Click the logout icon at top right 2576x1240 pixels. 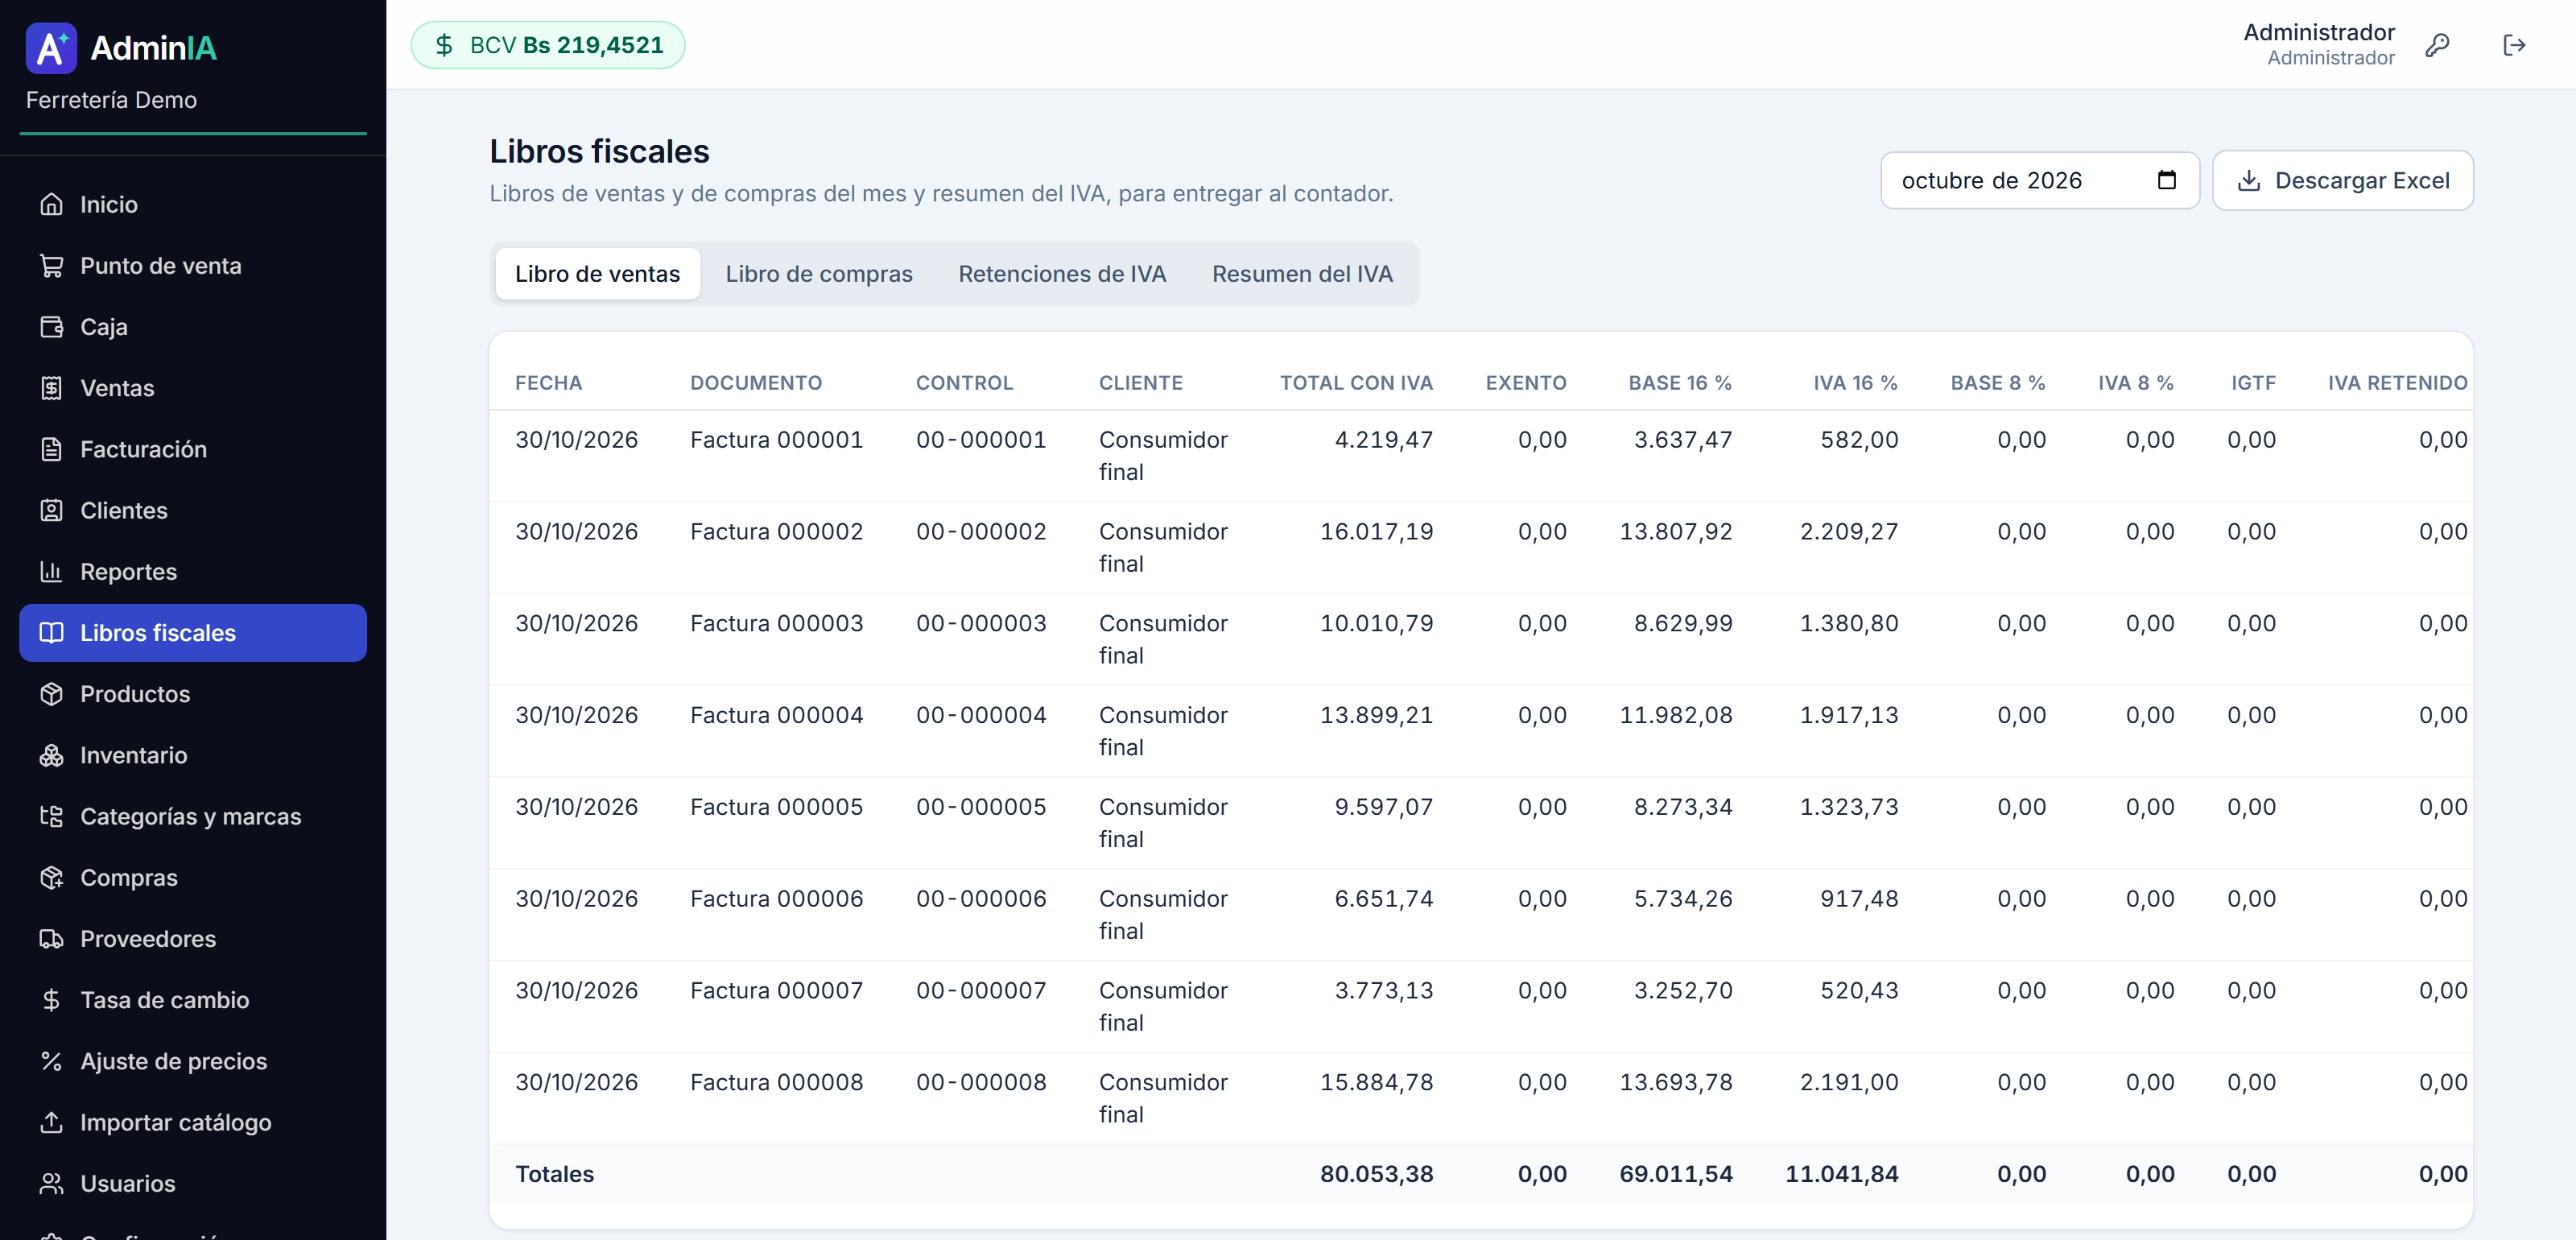pyautogui.click(x=2514, y=45)
